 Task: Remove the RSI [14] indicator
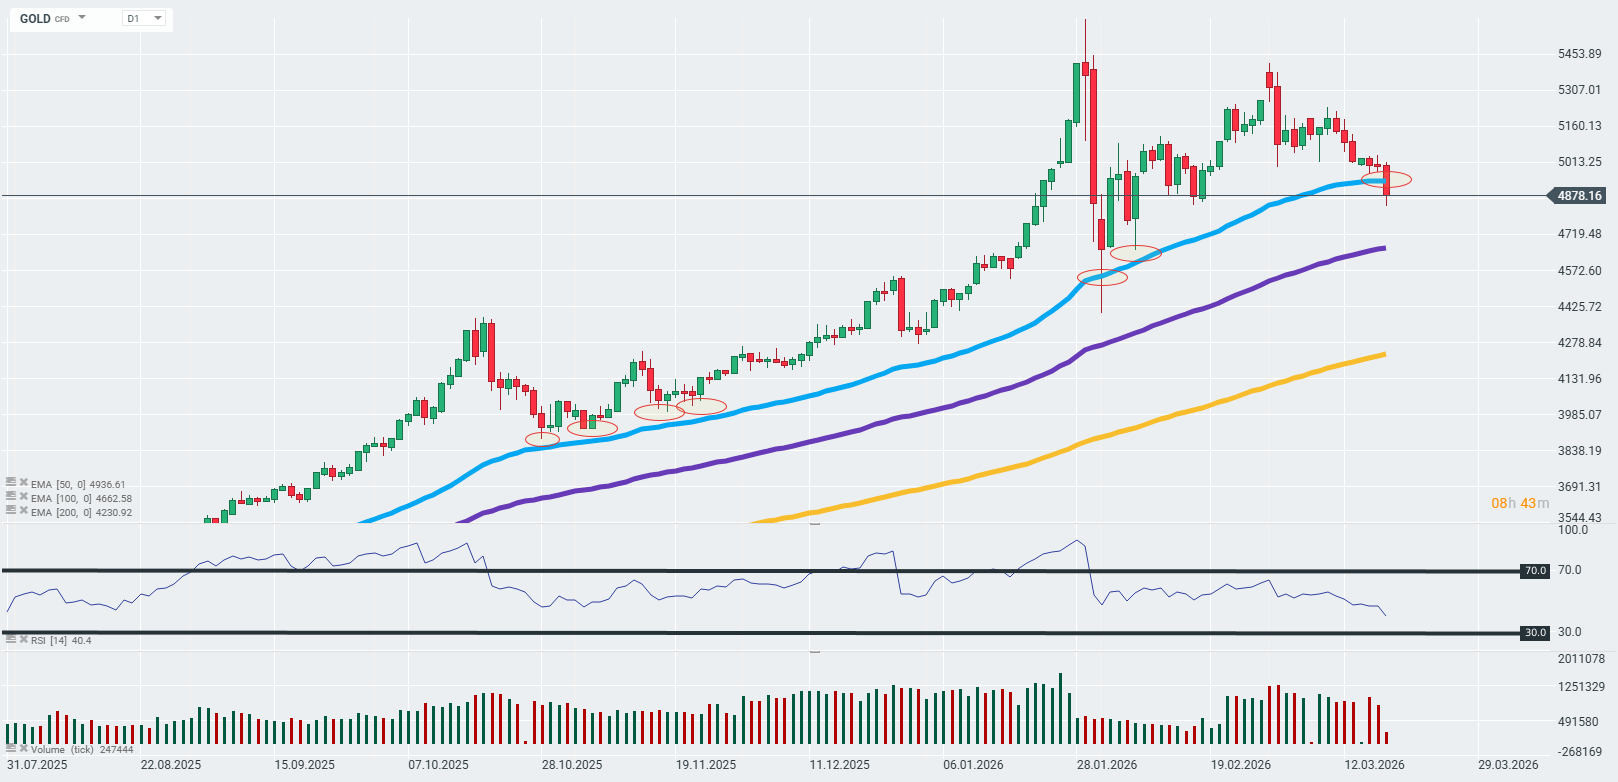click(x=23, y=639)
